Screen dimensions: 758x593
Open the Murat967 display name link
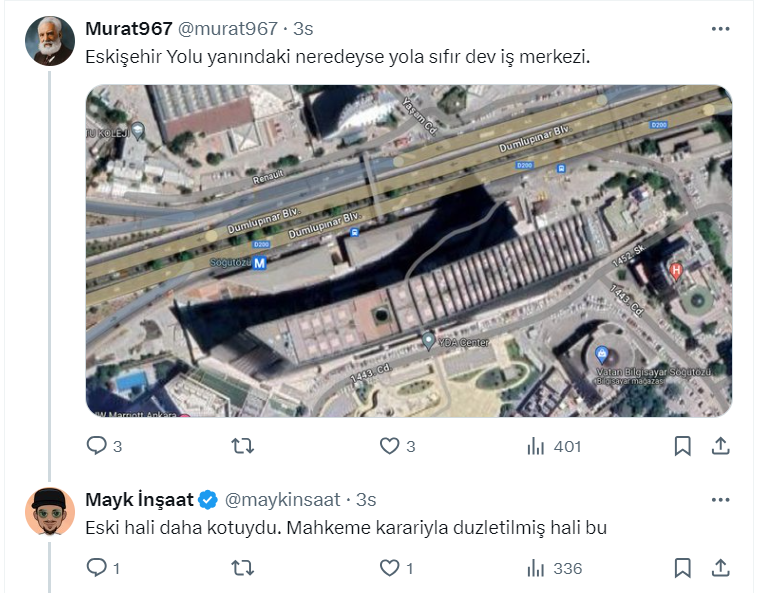129,29
